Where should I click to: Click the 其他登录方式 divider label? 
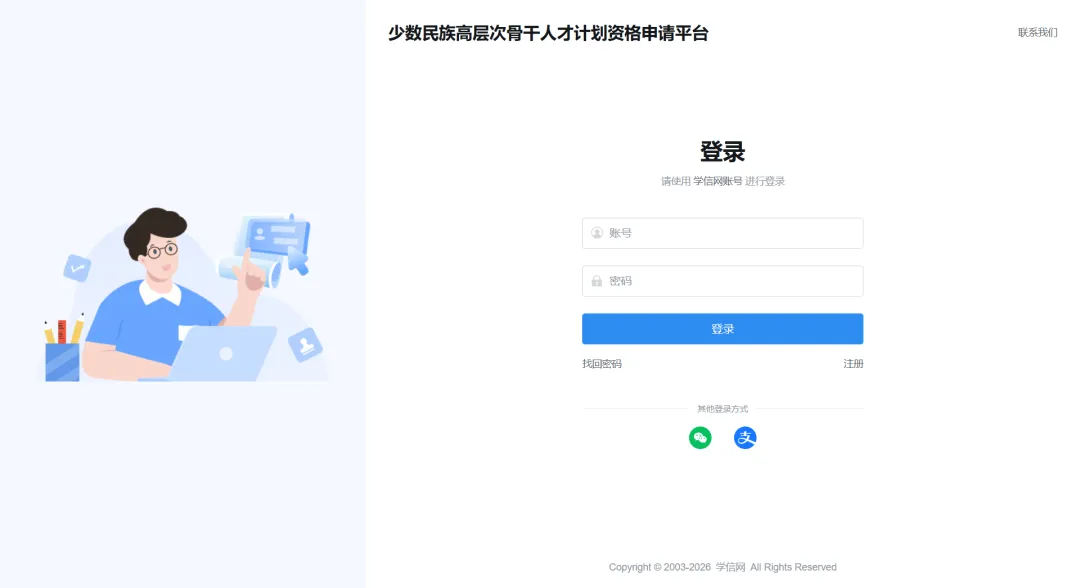722,409
